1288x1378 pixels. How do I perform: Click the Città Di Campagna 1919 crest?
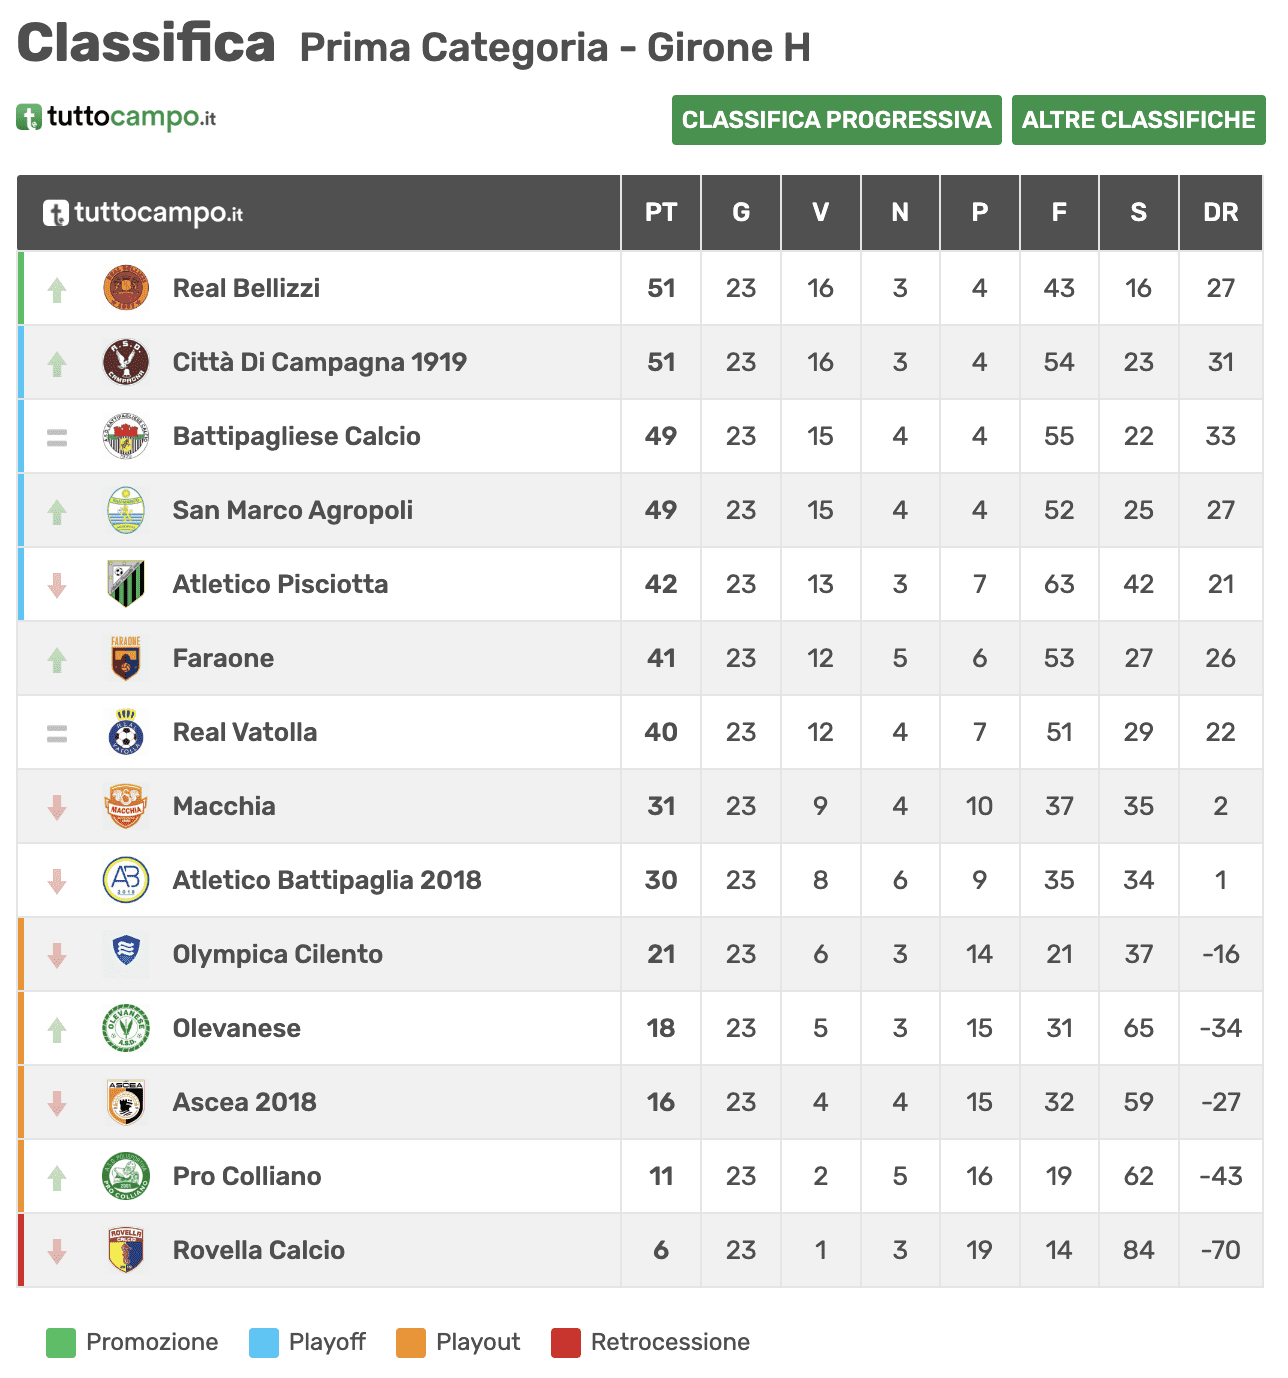[126, 362]
